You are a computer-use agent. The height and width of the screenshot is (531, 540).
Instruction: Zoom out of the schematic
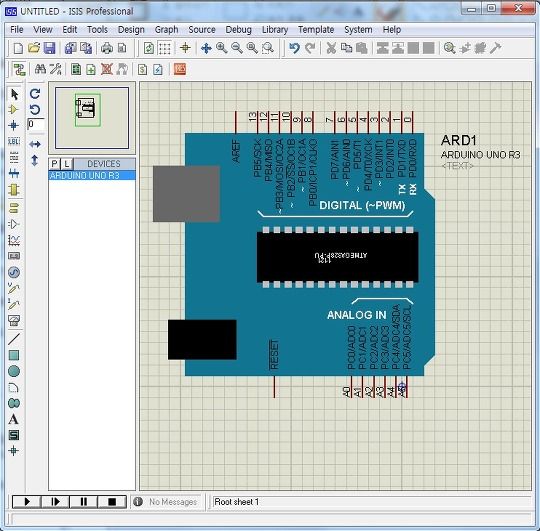(237, 48)
